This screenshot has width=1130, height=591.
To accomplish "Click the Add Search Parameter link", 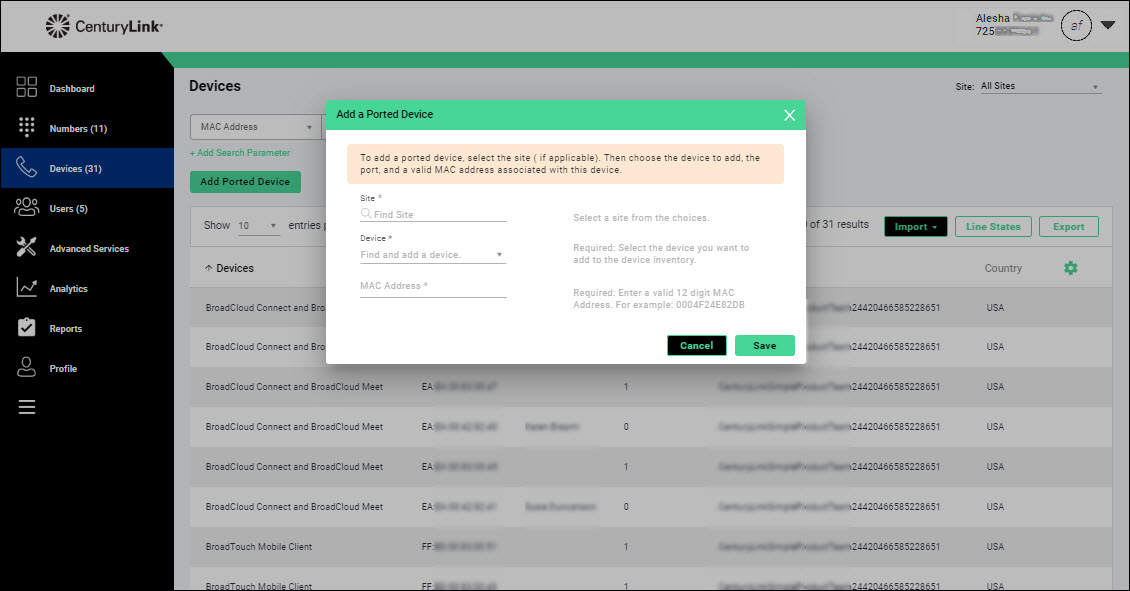I will (x=240, y=153).
